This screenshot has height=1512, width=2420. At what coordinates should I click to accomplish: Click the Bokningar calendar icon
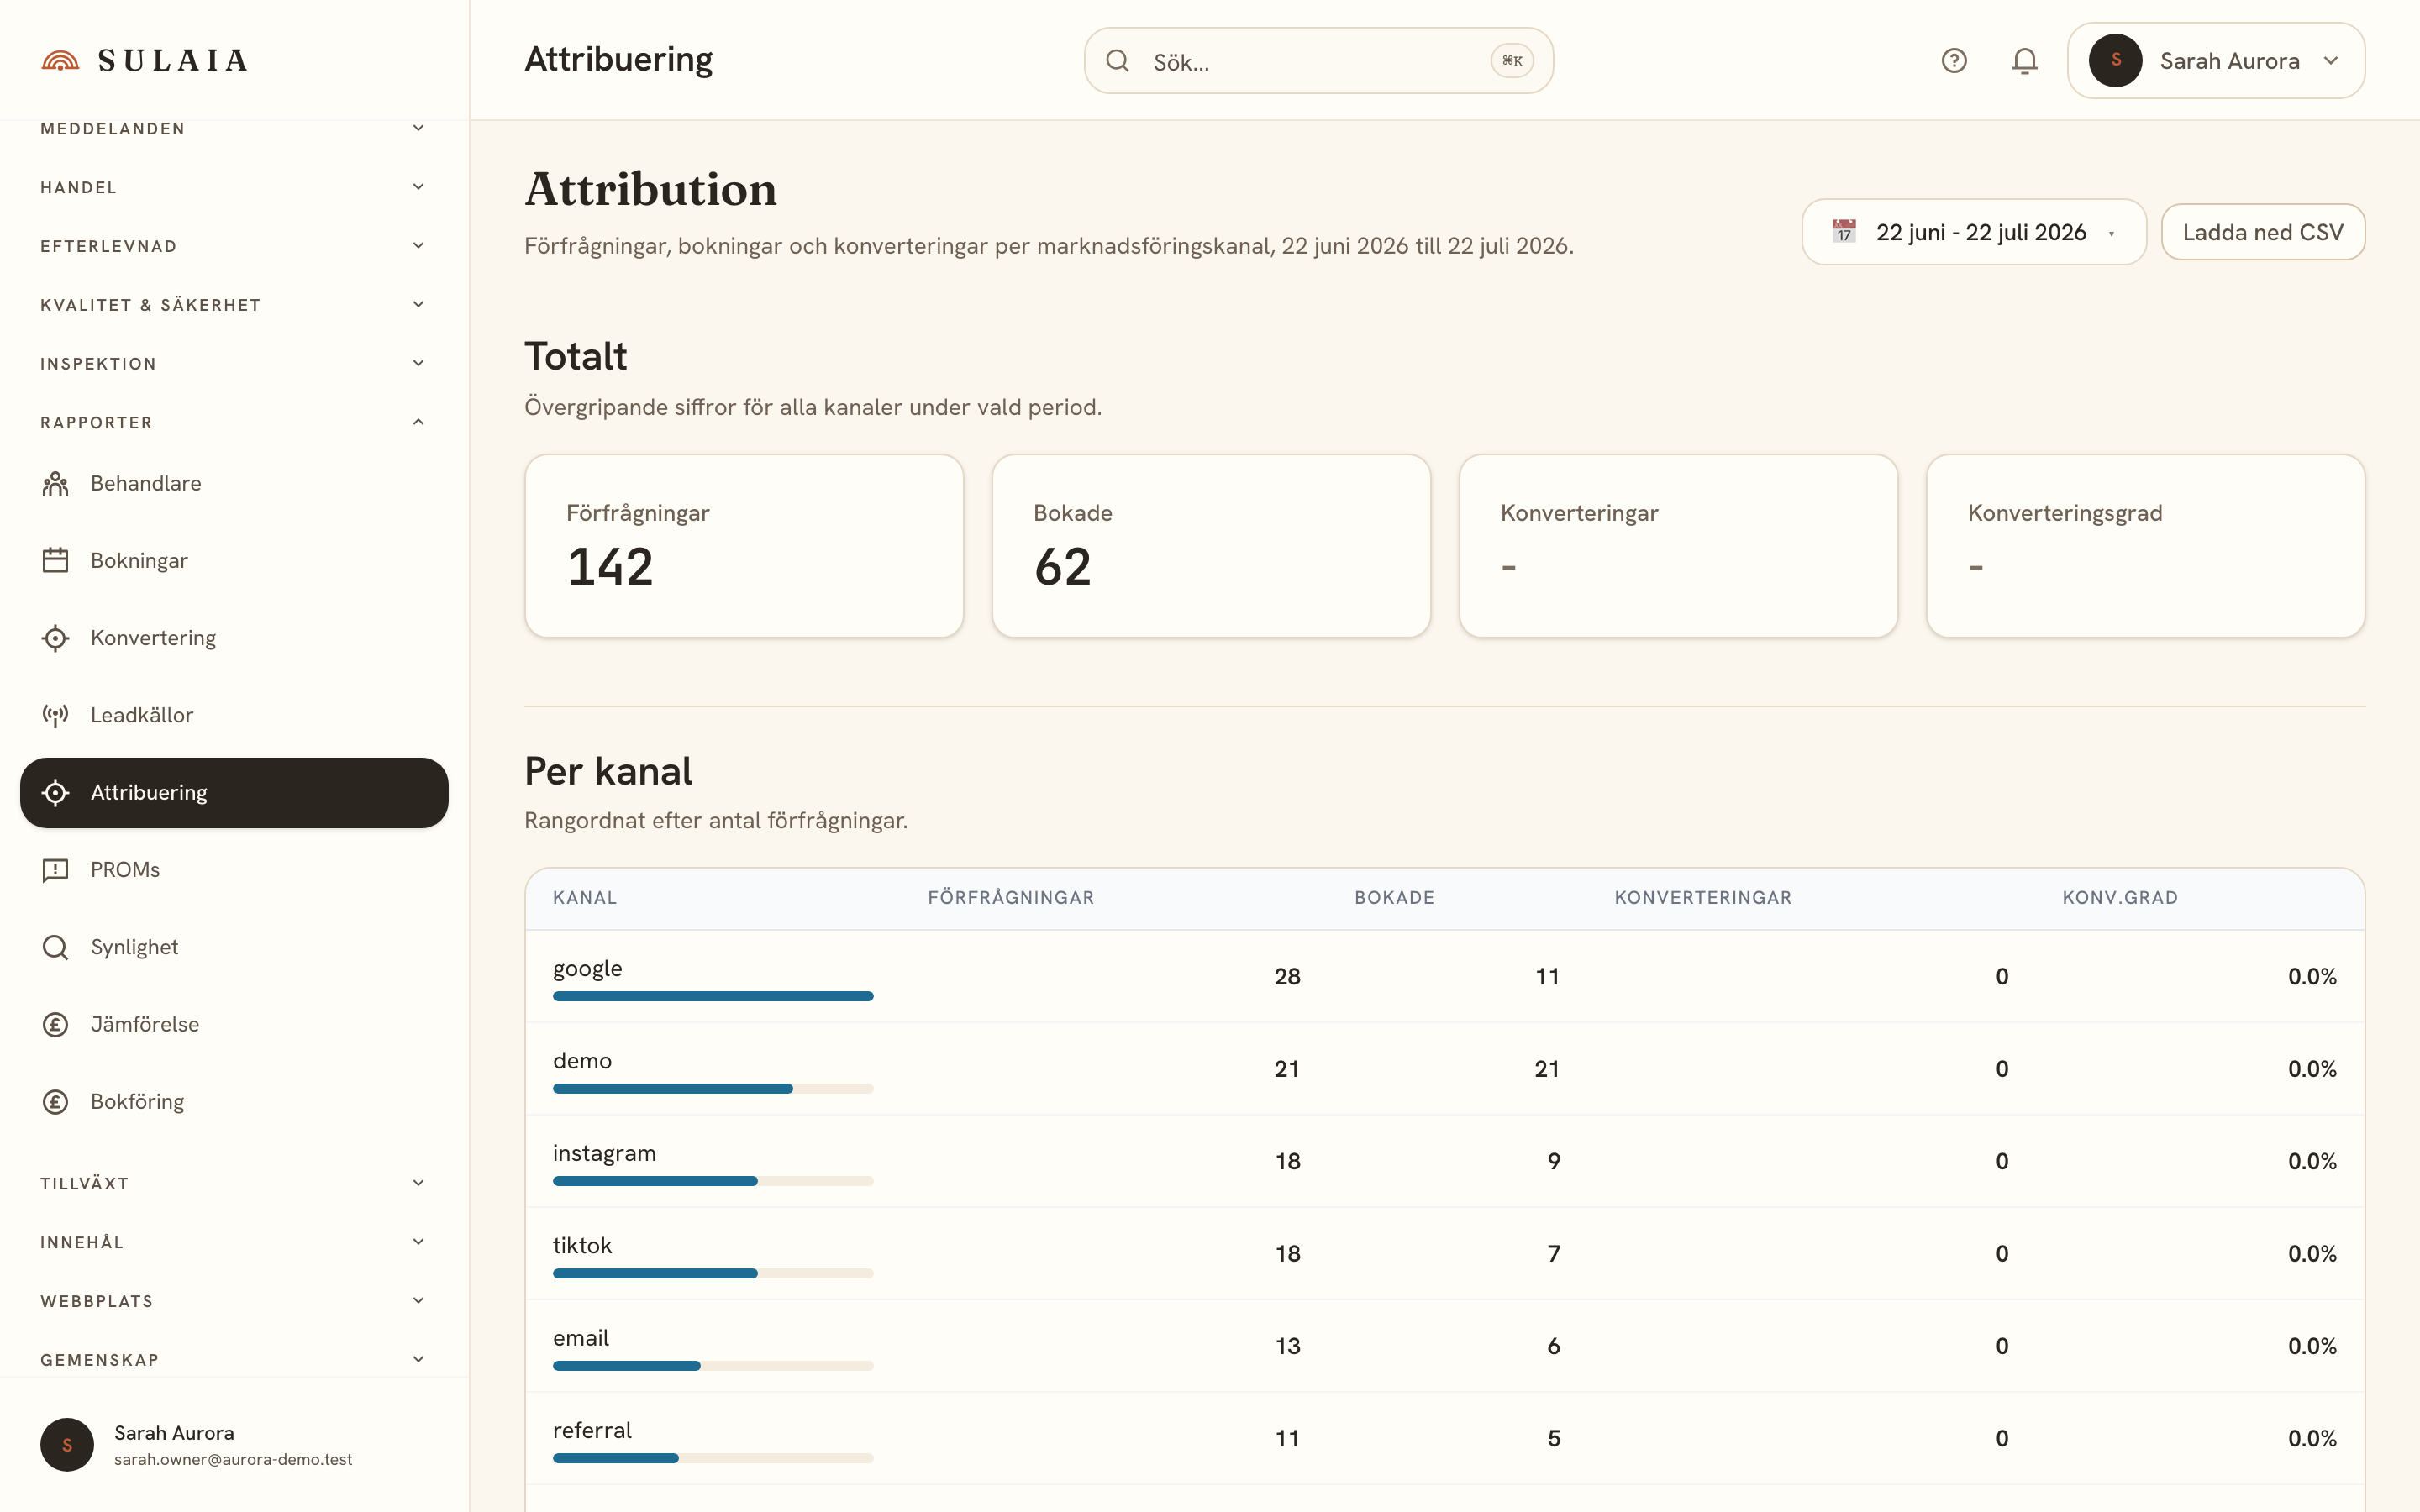pyautogui.click(x=55, y=561)
